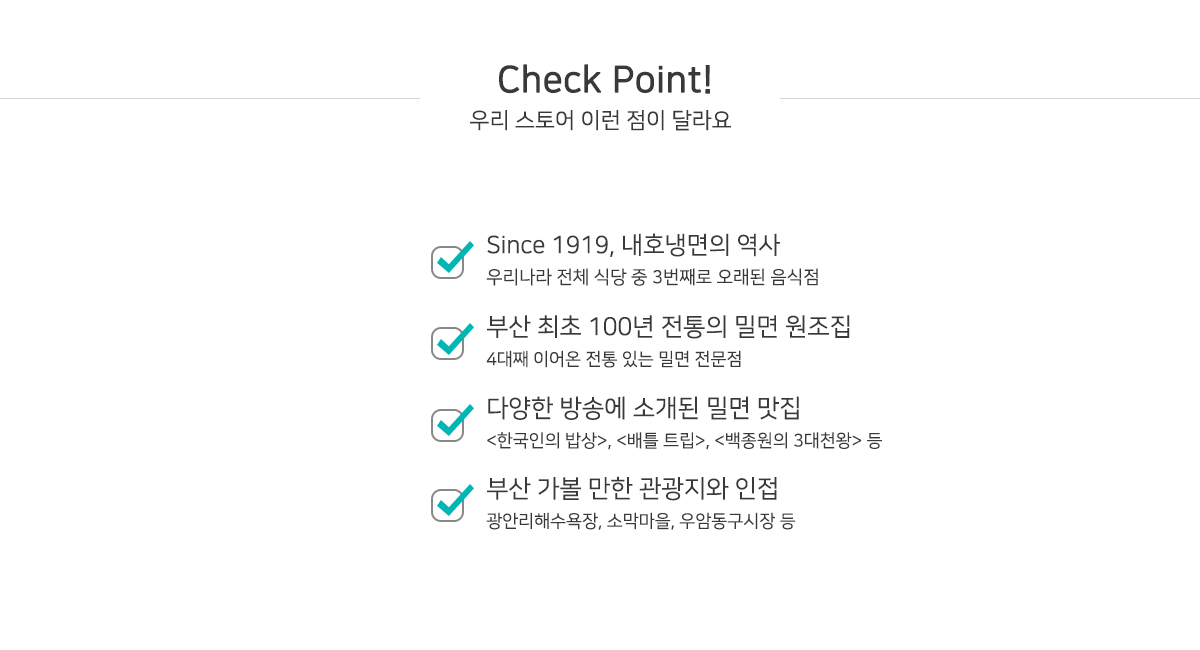Click the 'Check Point!' heading

point(604,80)
